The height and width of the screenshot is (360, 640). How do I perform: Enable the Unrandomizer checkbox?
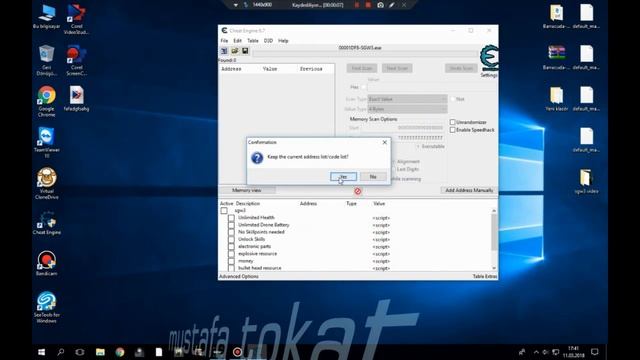[452, 122]
